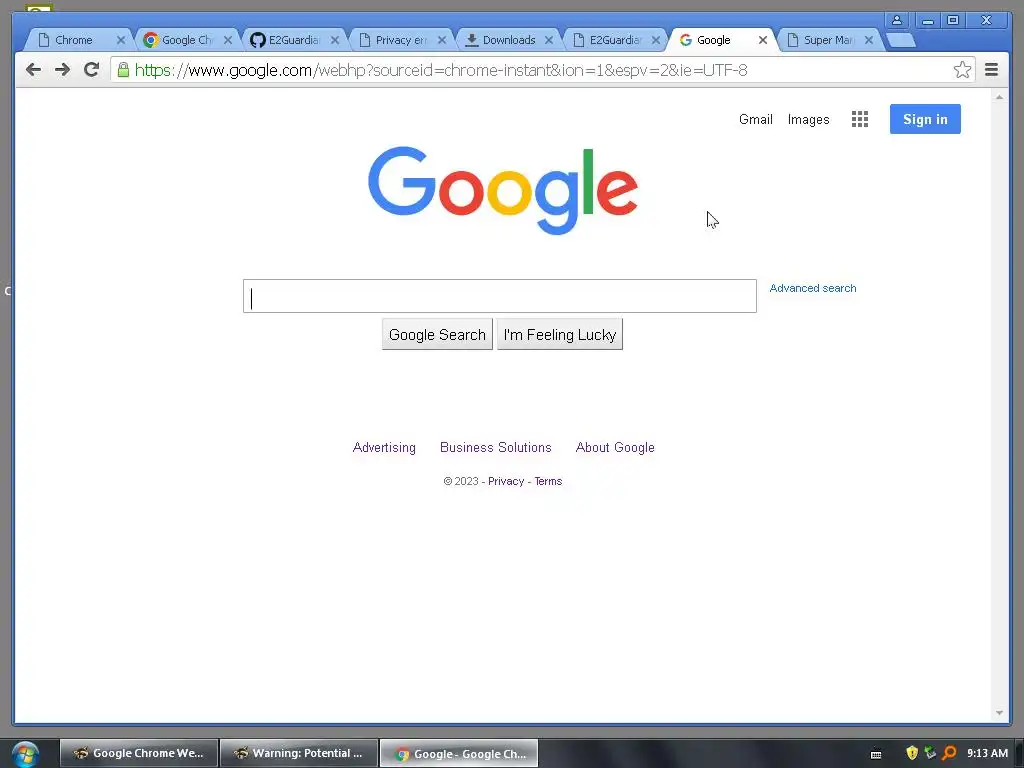Switch to the Downloads tab
The width and height of the screenshot is (1024, 768).
[x=508, y=40]
